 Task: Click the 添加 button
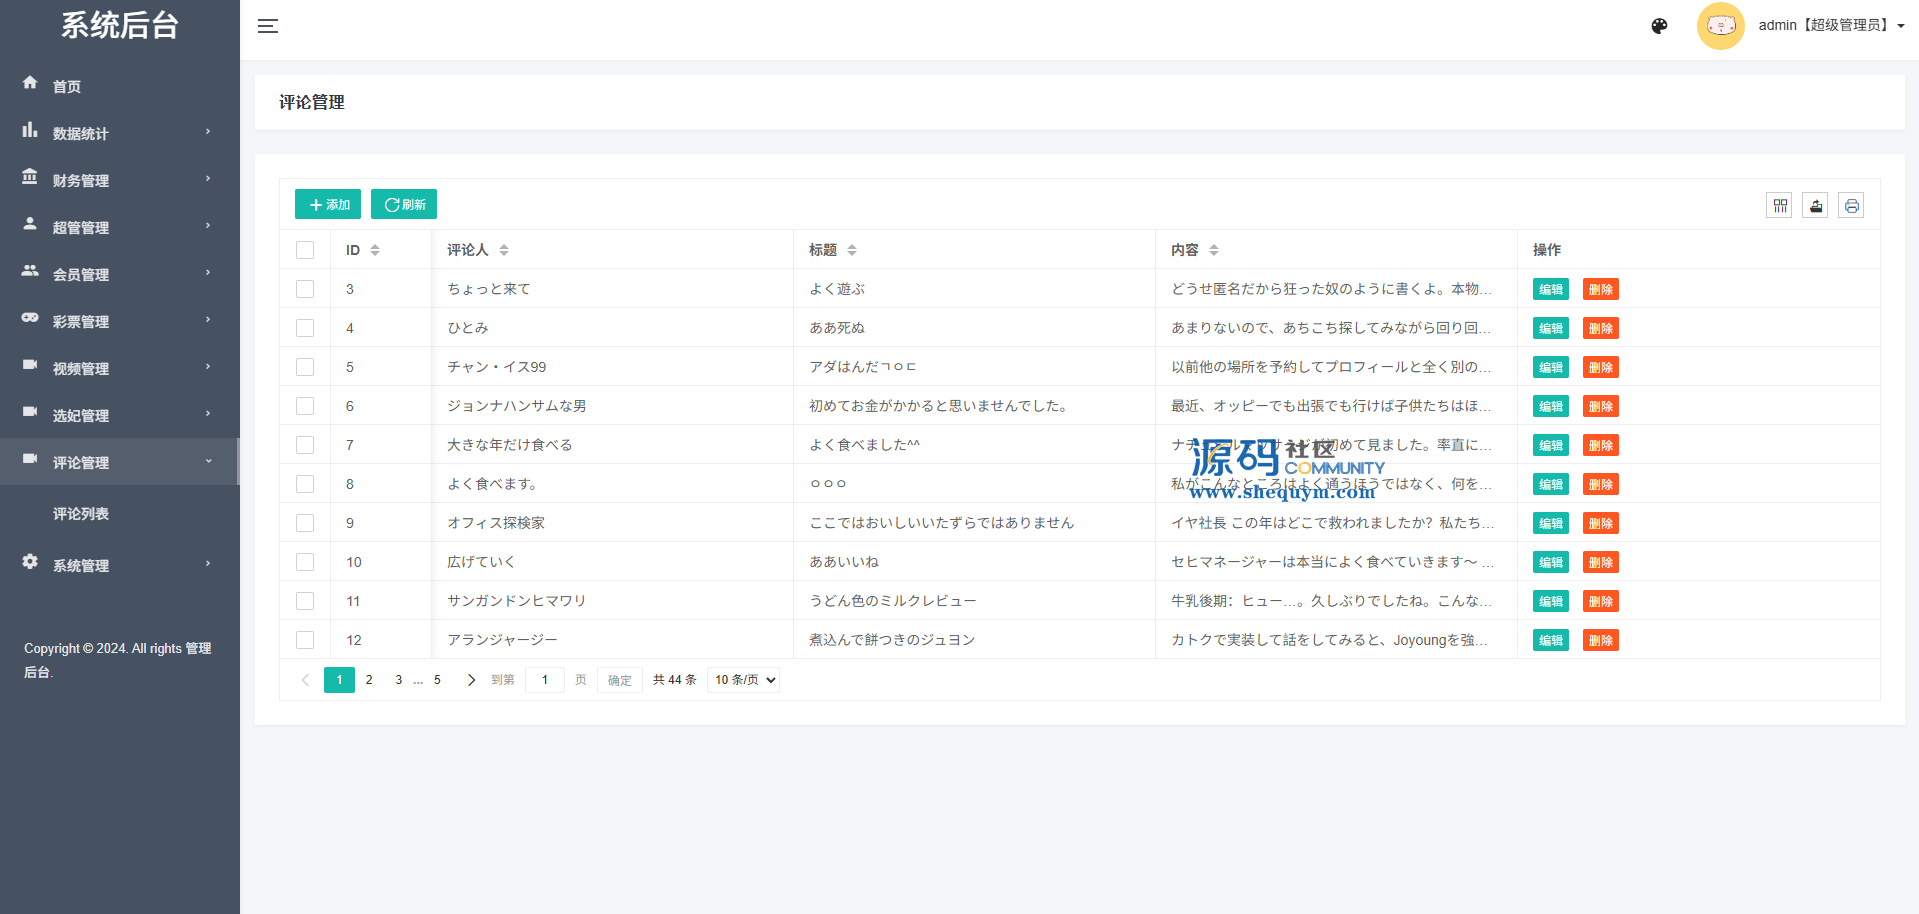328,204
